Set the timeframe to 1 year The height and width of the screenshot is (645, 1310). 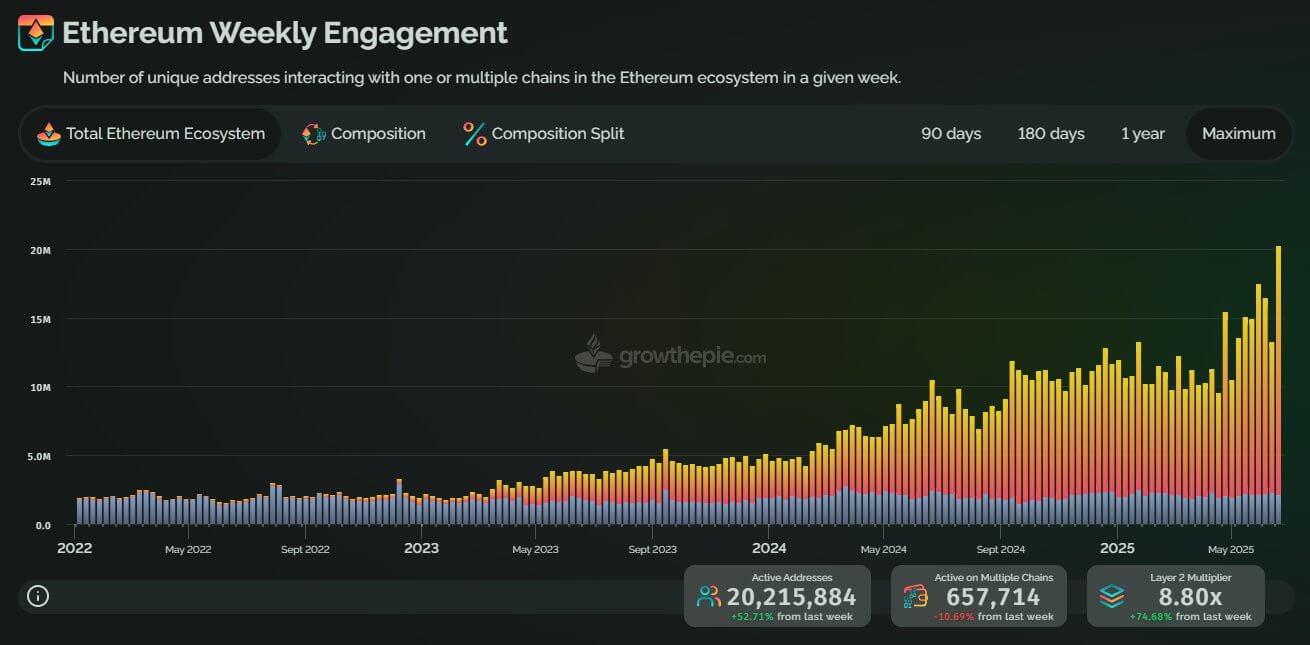(x=1143, y=134)
